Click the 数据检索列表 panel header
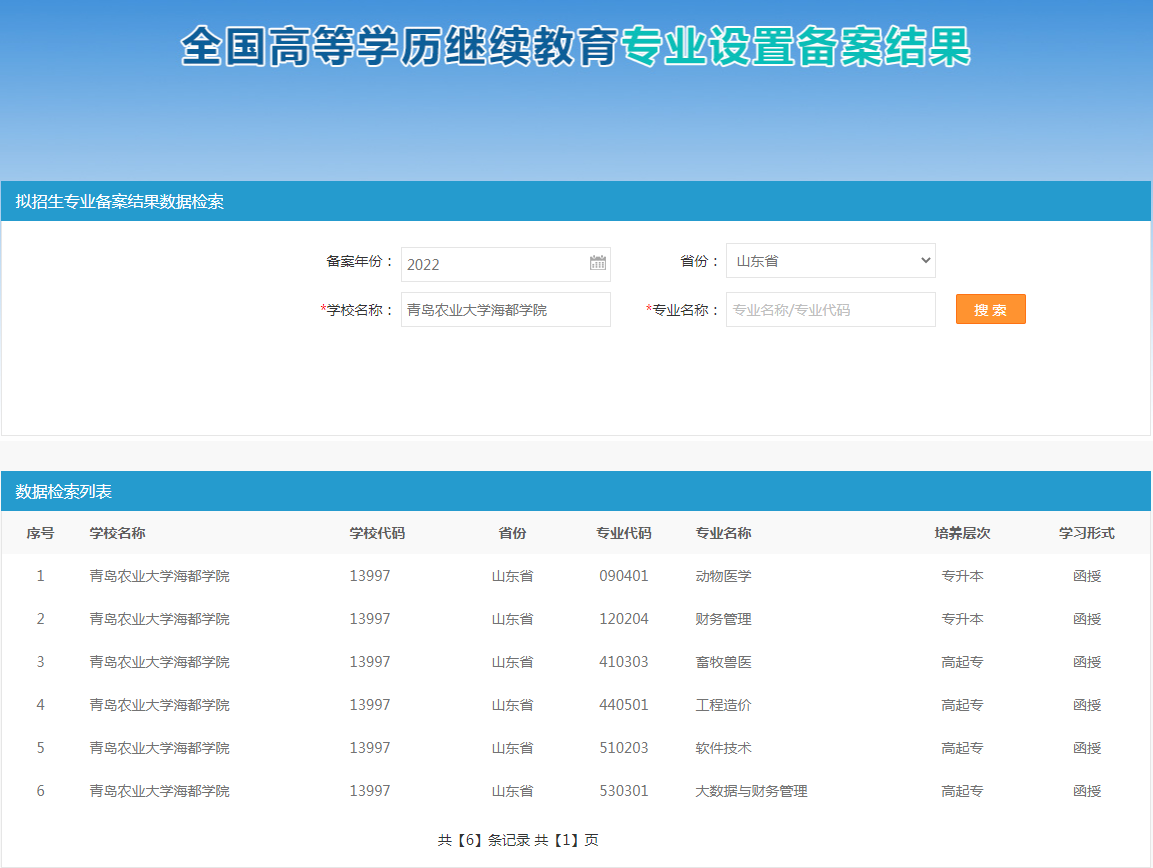The width and height of the screenshot is (1153, 868). (64, 492)
